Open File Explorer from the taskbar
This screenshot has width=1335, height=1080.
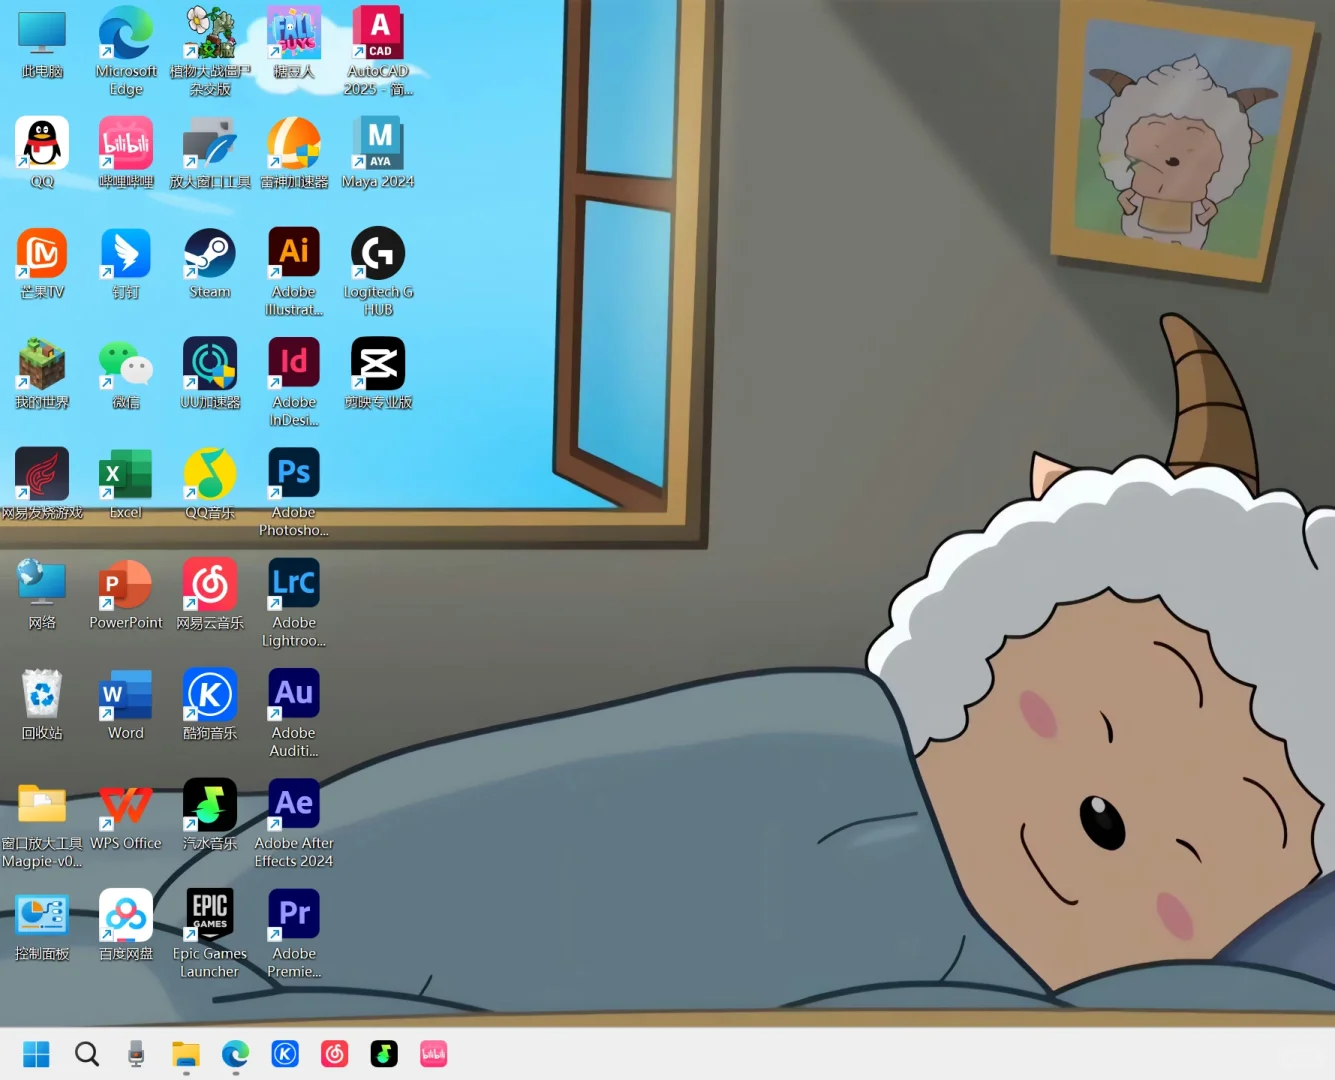[x=186, y=1054]
